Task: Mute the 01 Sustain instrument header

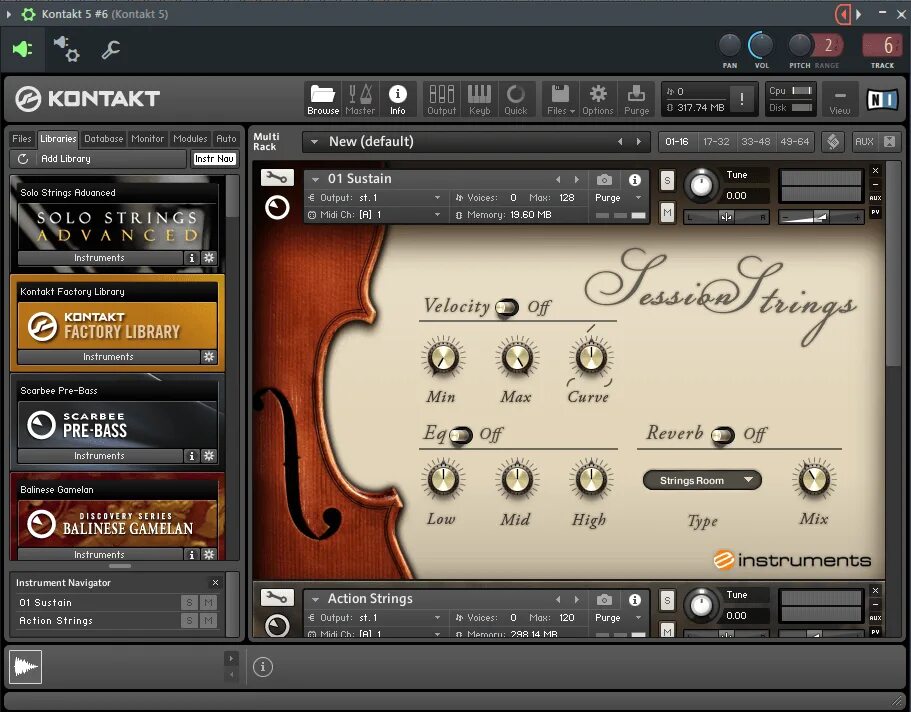Action: point(667,213)
